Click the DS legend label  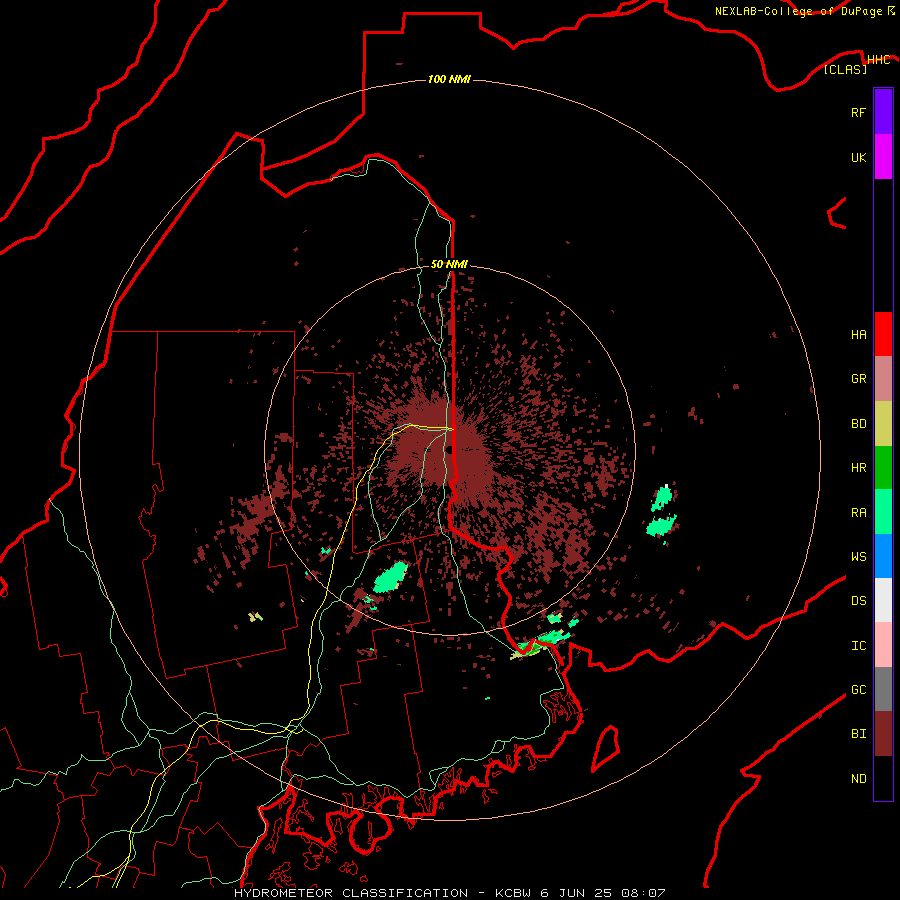pos(858,601)
